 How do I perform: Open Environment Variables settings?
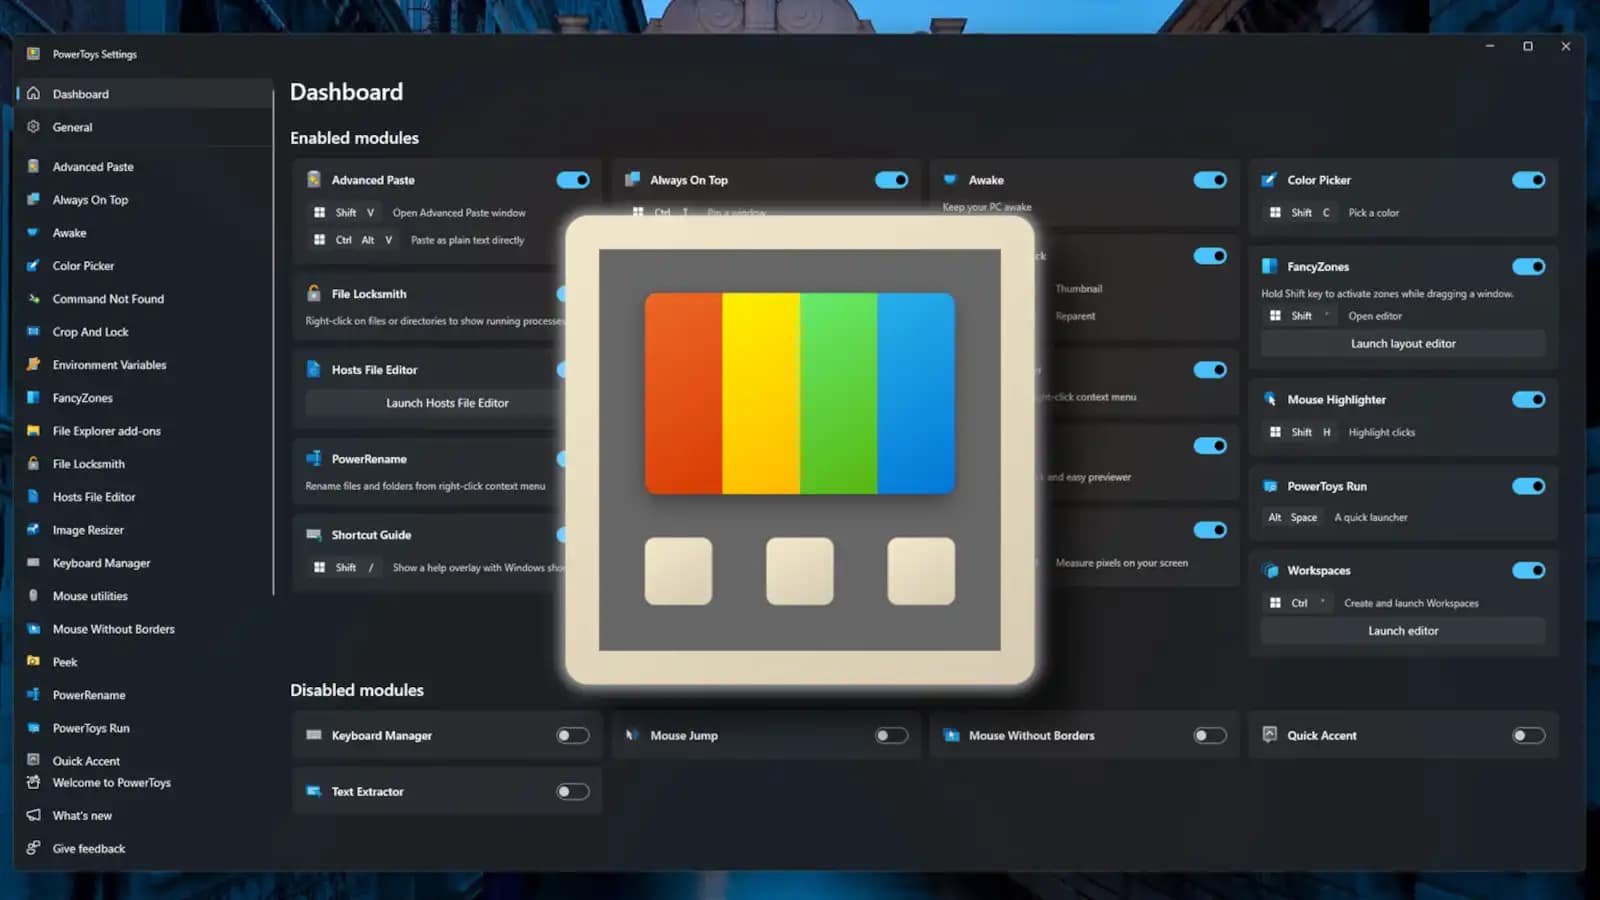click(109, 364)
